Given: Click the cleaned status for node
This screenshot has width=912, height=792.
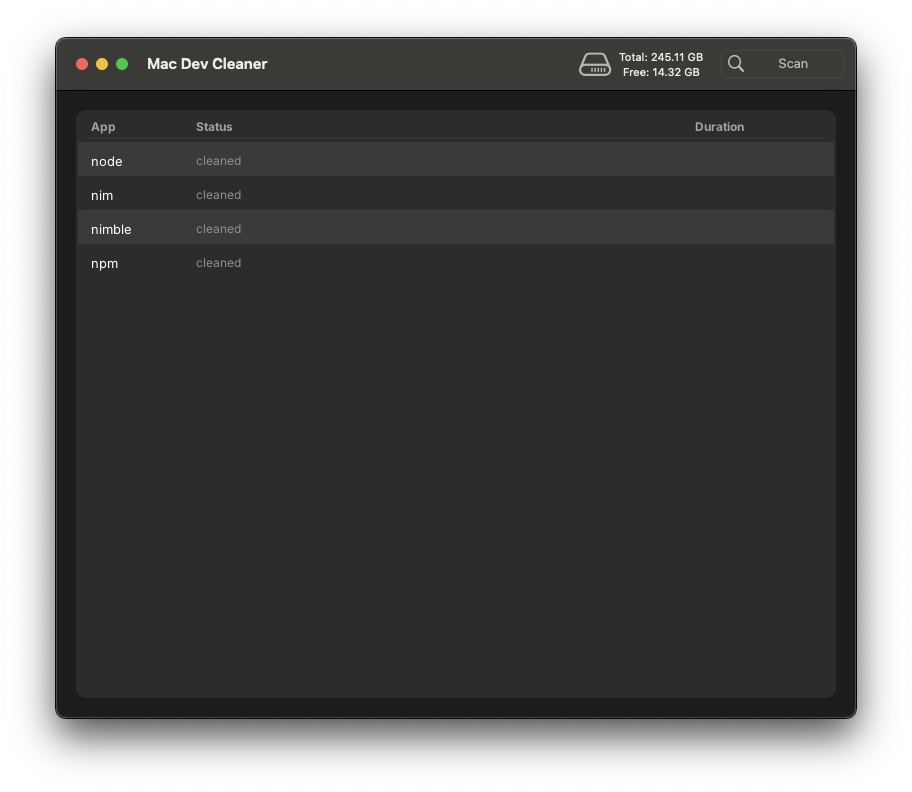Looking at the screenshot, I should coord(218,160).
